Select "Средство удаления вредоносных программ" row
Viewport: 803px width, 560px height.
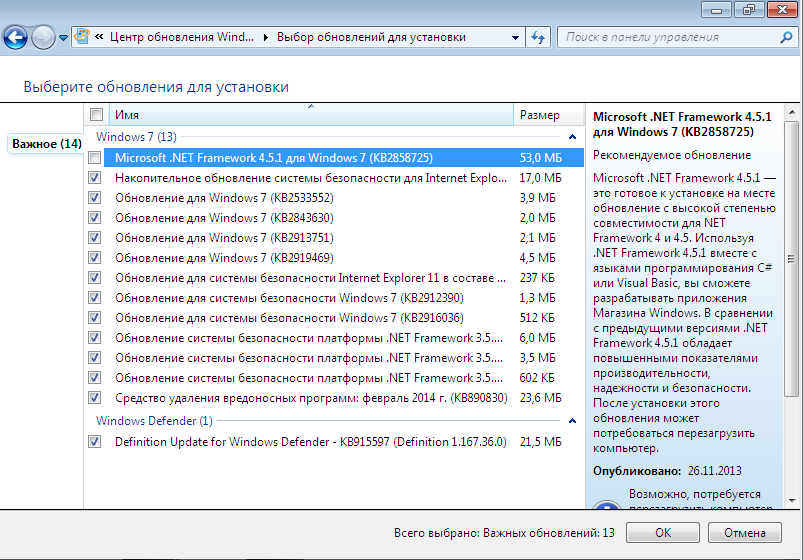(x=344, y=398)
